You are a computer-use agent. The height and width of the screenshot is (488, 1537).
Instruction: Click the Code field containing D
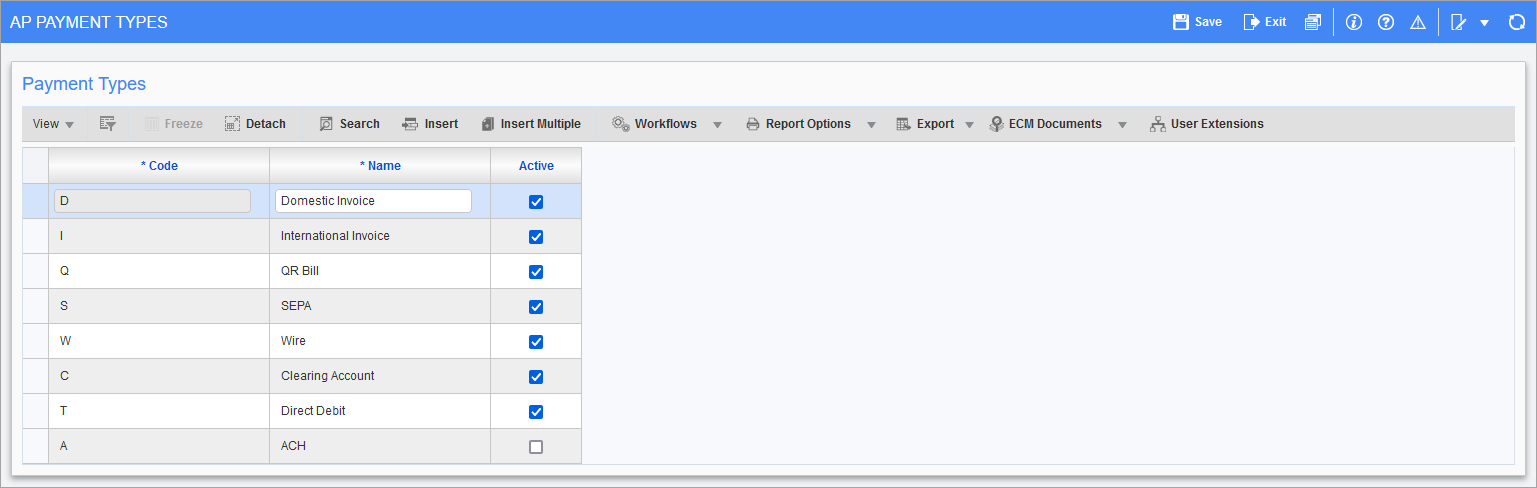tap(152, 201)
